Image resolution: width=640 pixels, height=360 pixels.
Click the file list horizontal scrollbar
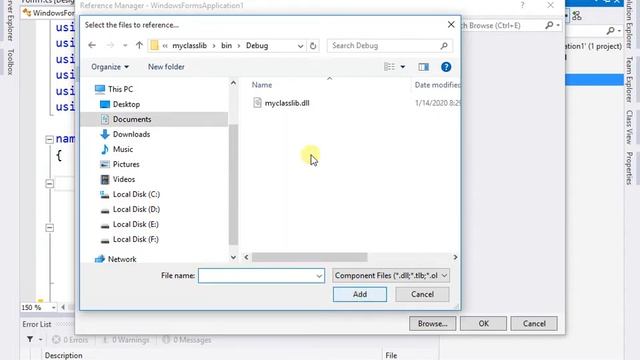pyautogui.click(x=309, y=257)
